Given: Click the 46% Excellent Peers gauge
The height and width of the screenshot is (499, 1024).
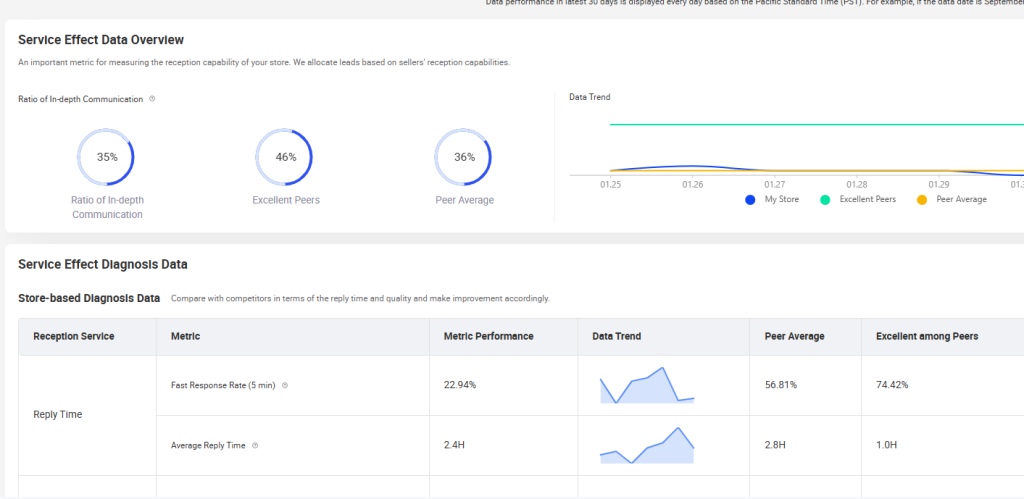Looking at the screenshot, I should (x=284, y=157).
